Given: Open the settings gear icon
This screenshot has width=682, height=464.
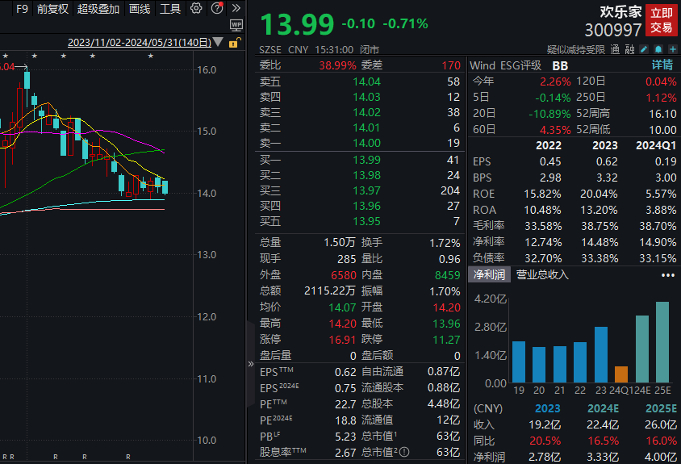Looking at the screenshot, I should pos(194,9).
